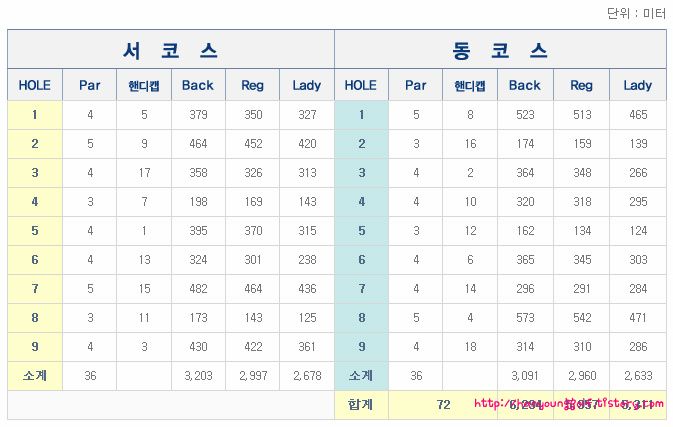Select East course hole 8 row label
The image size is (673, 427).
[x=361, y=318]
